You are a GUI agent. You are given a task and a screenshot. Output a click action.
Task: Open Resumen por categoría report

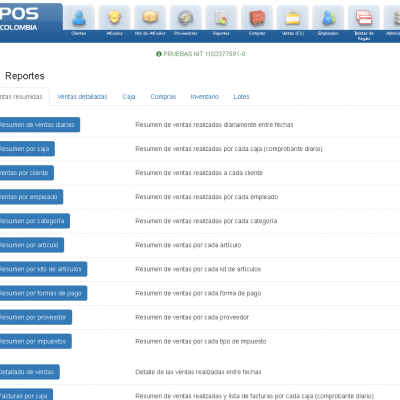click(x=35, y=221)
